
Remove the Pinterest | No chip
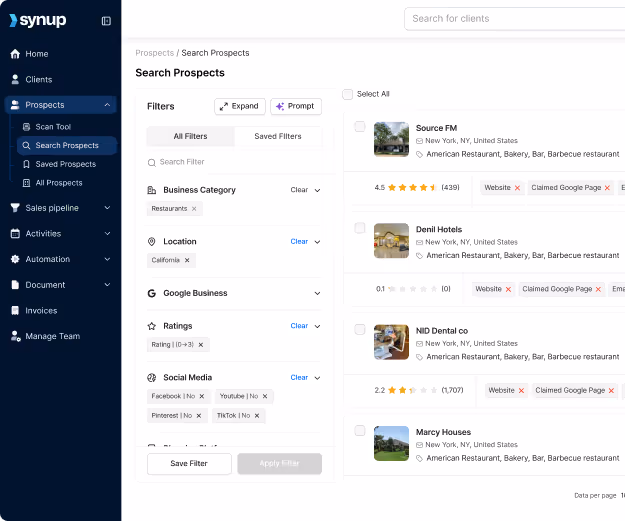click(199, 416)
